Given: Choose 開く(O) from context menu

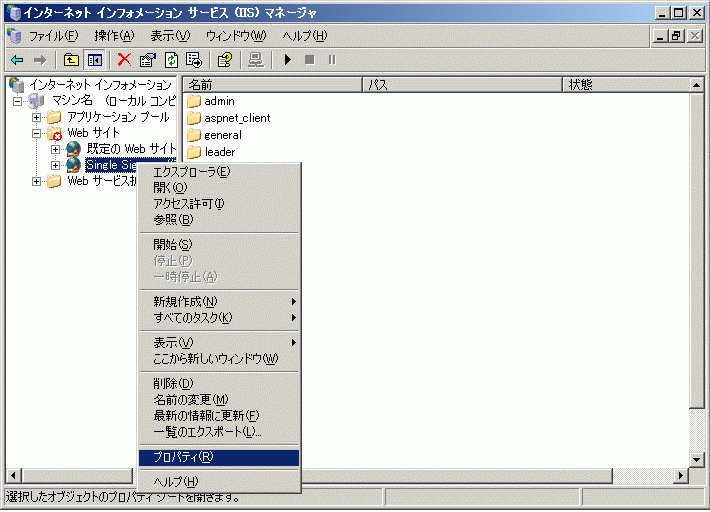Looking at the screenshot, I should [x=219, y=188].
